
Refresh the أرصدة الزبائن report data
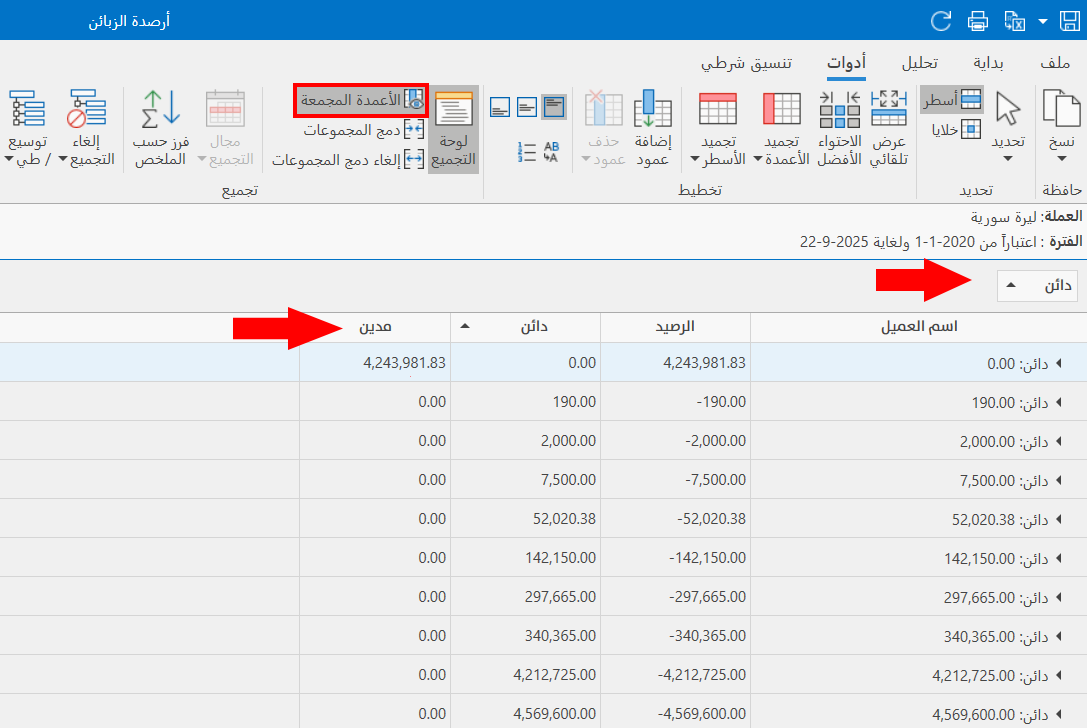point(940,20)
